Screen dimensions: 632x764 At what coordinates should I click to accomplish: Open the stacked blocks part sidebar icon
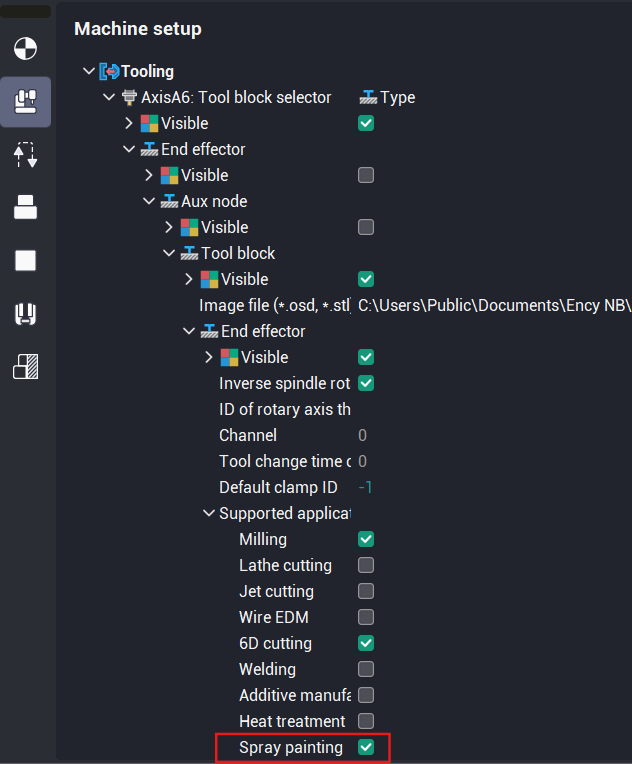tap(26, 207)
